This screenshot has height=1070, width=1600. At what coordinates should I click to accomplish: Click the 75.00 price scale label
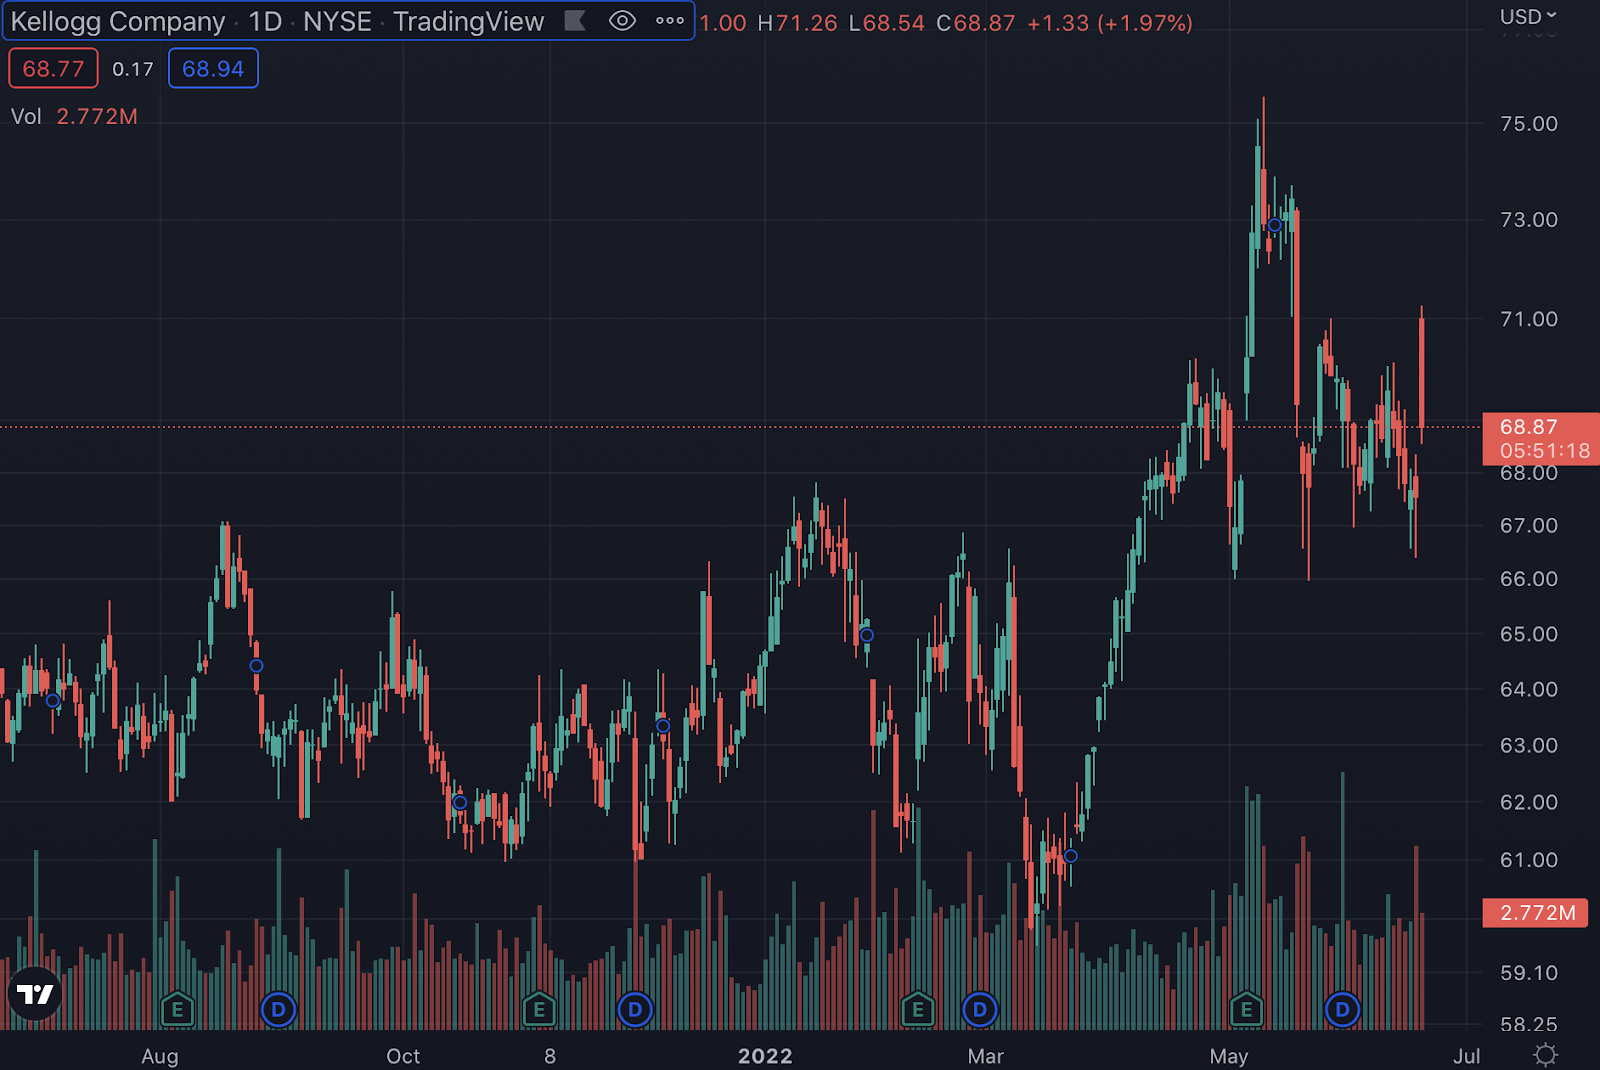(1529, 123)
